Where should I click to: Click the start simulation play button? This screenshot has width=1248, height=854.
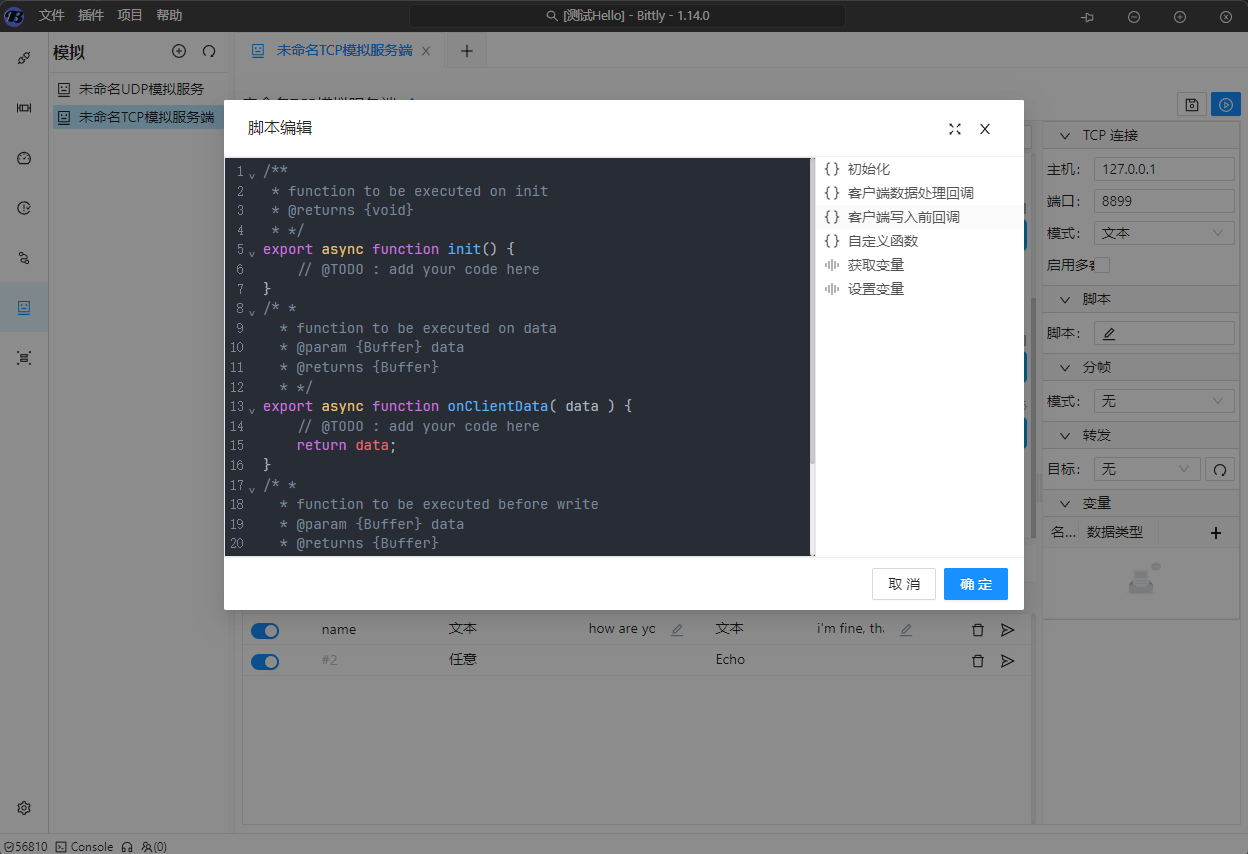coord(1225,104)
